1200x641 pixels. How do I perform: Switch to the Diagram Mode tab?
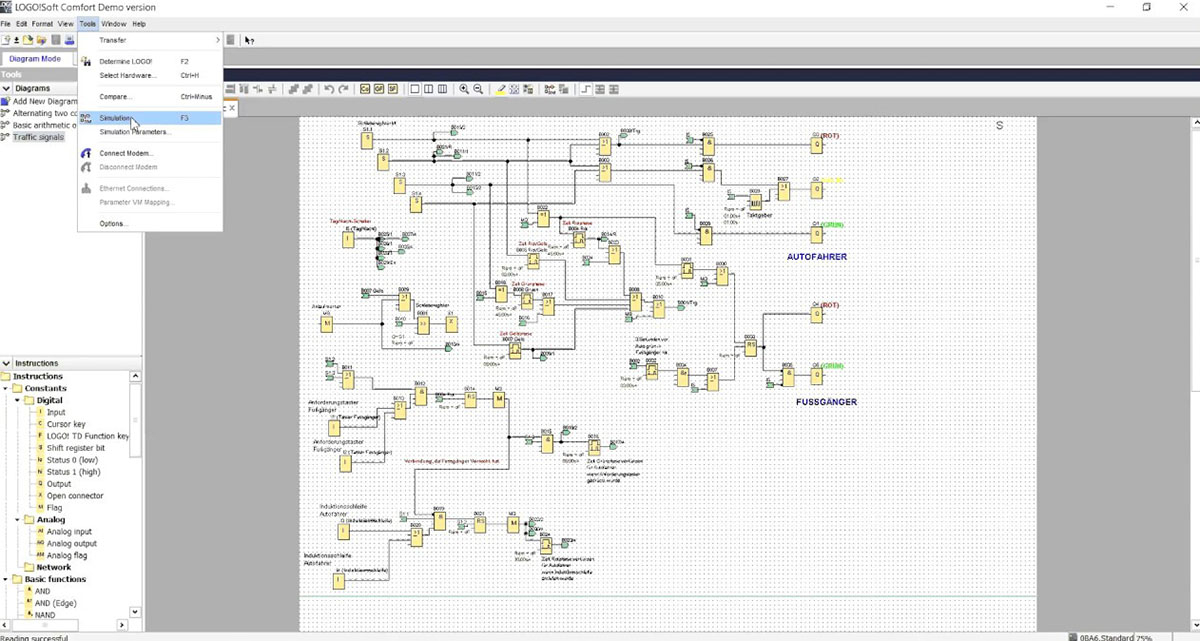point(35,59)
